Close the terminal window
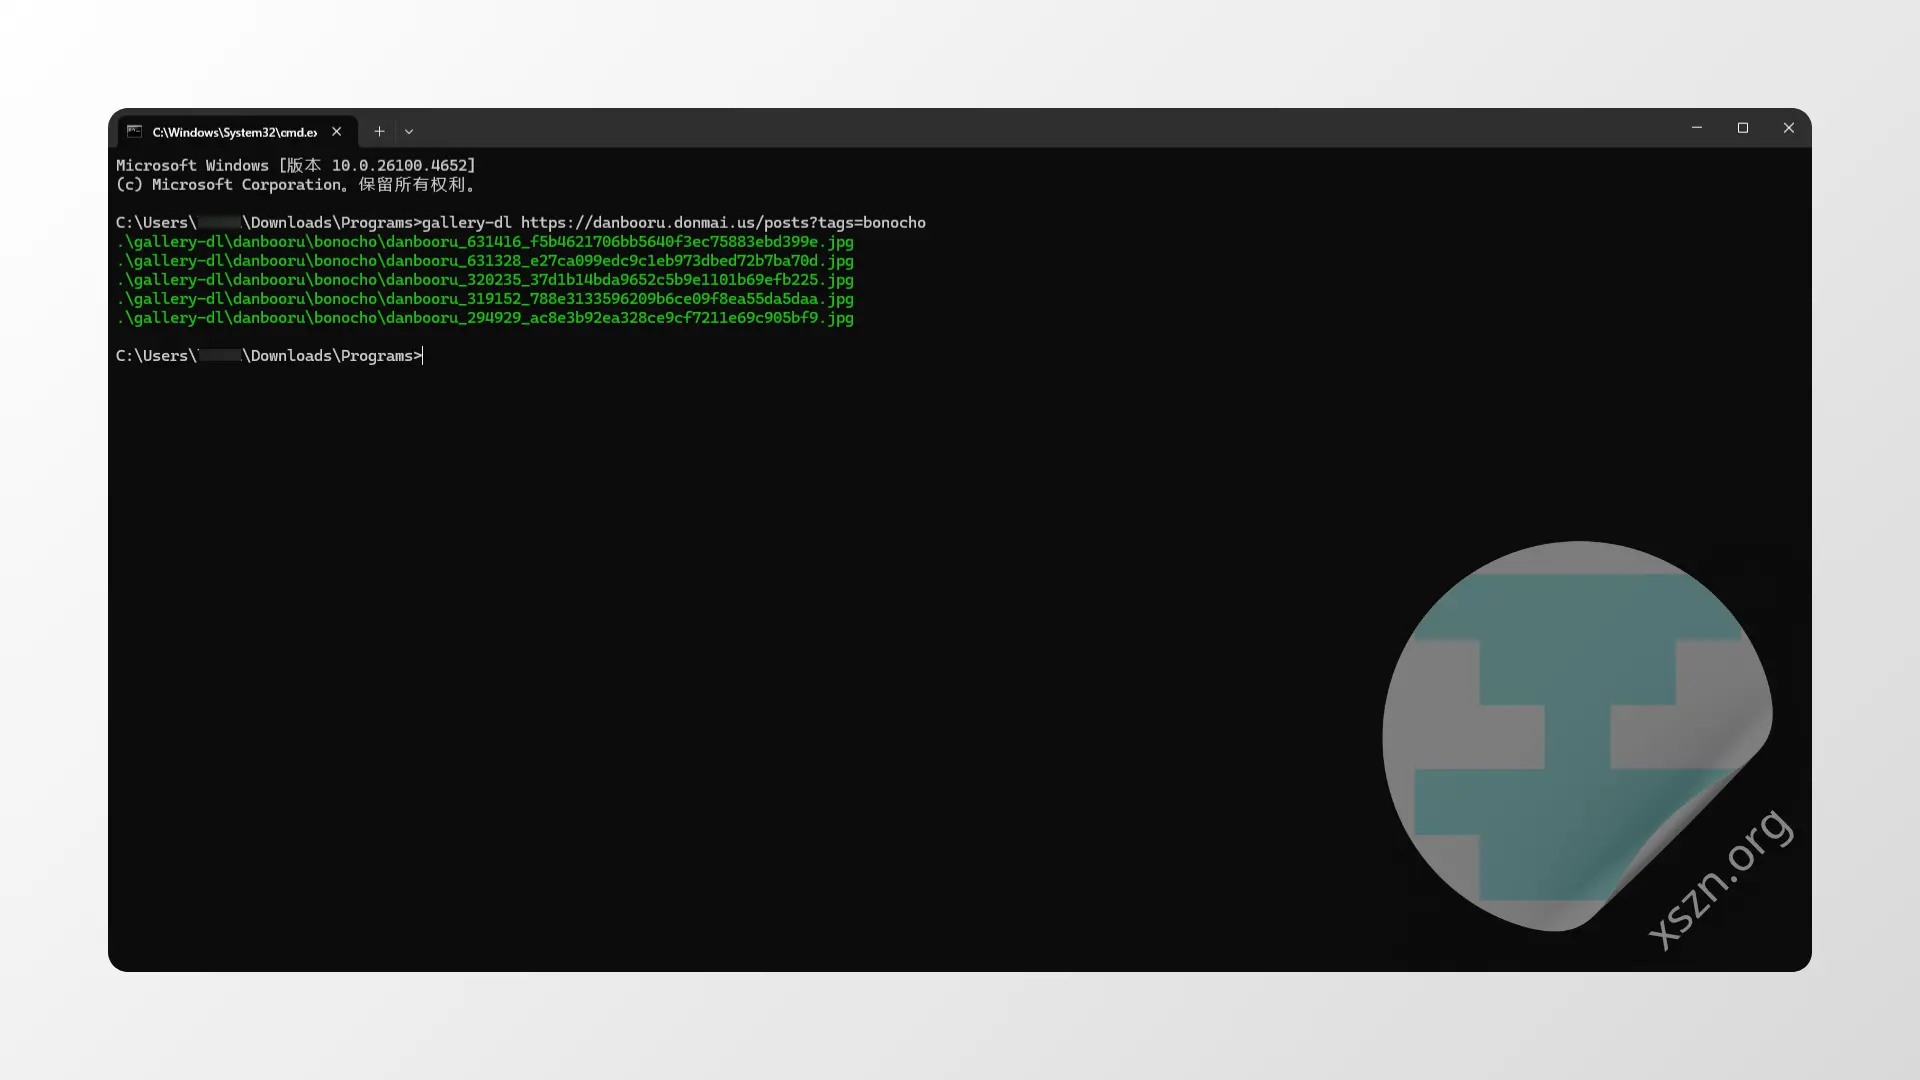 point(1789,128)
